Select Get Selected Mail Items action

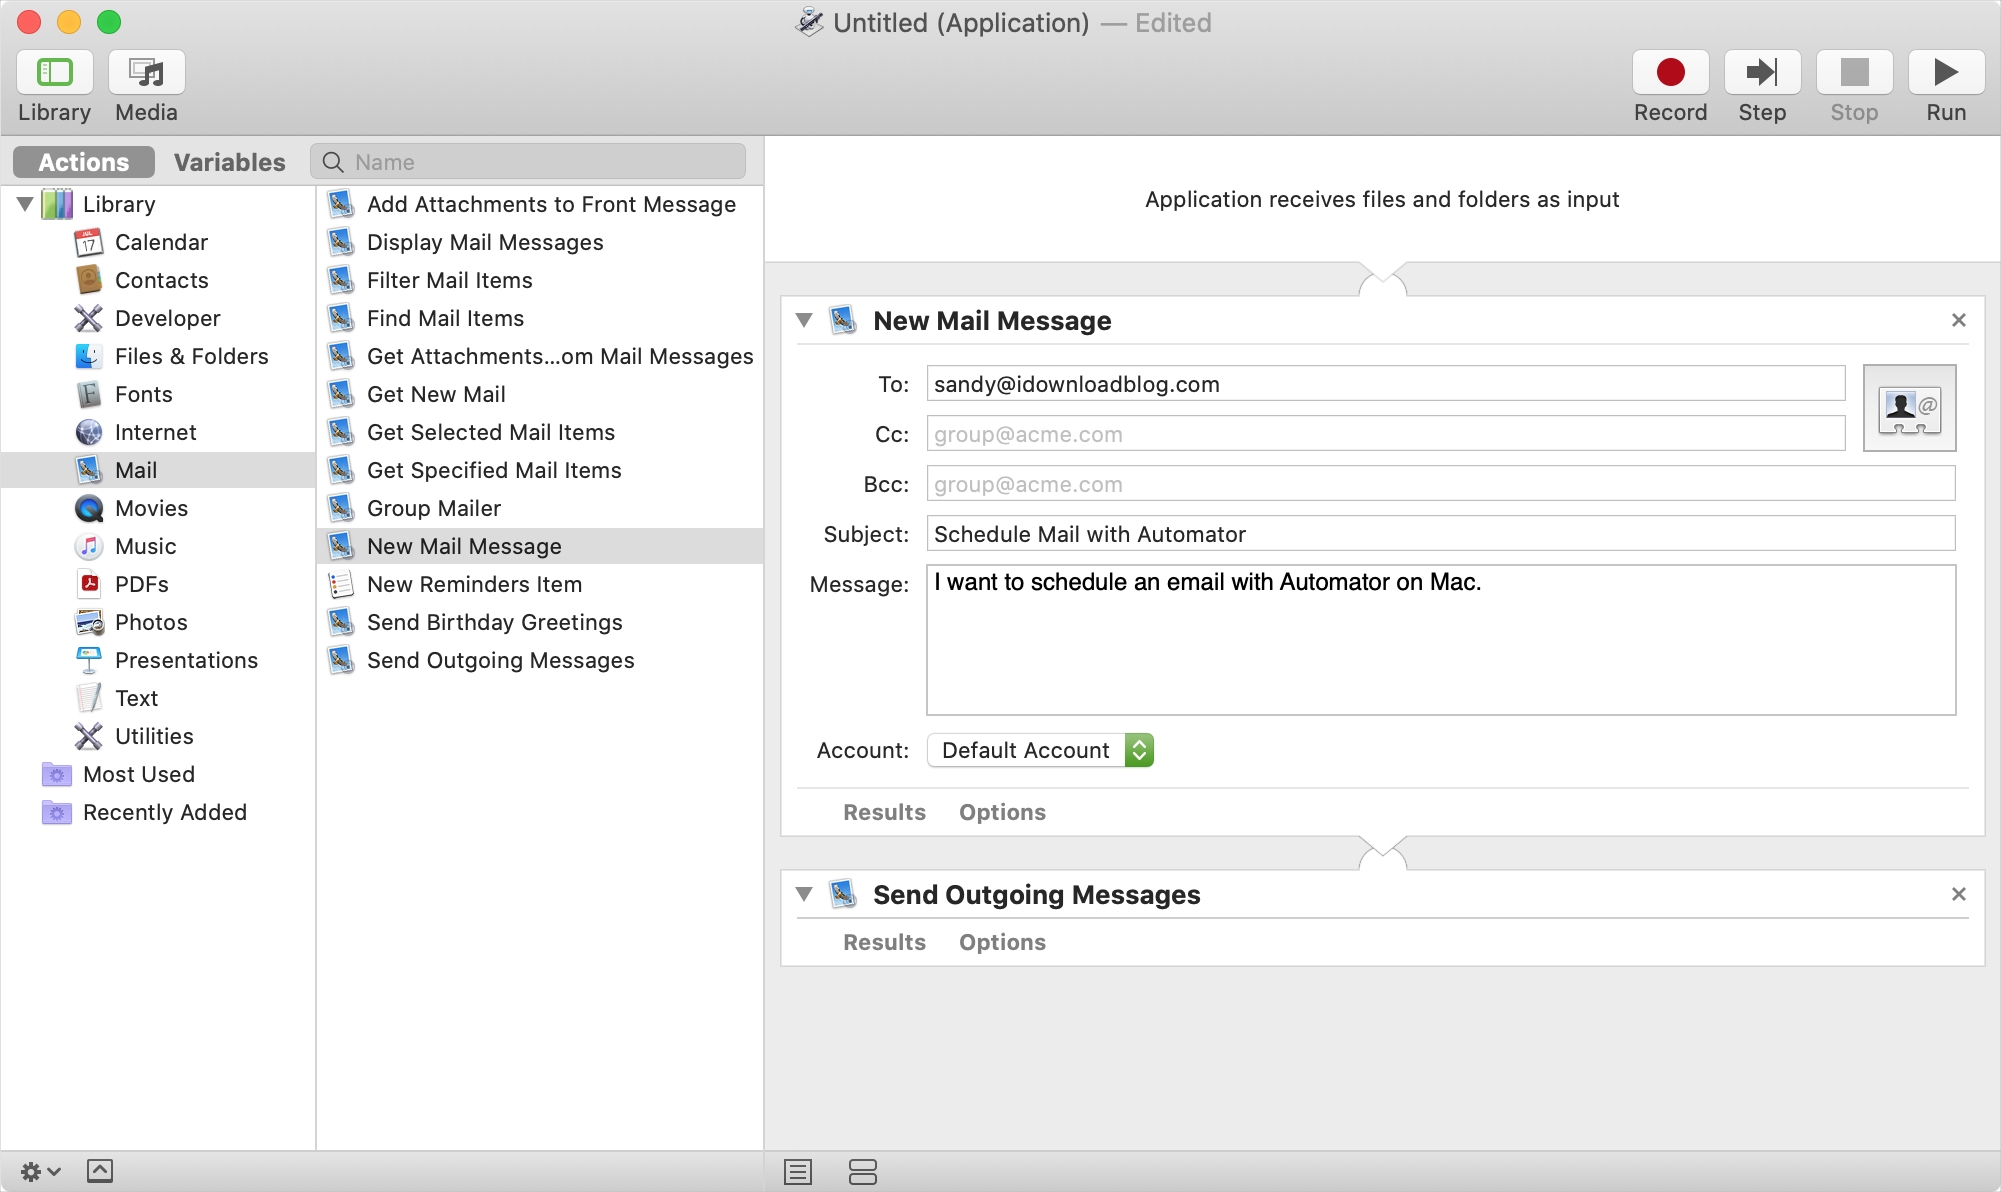(540, 432)
